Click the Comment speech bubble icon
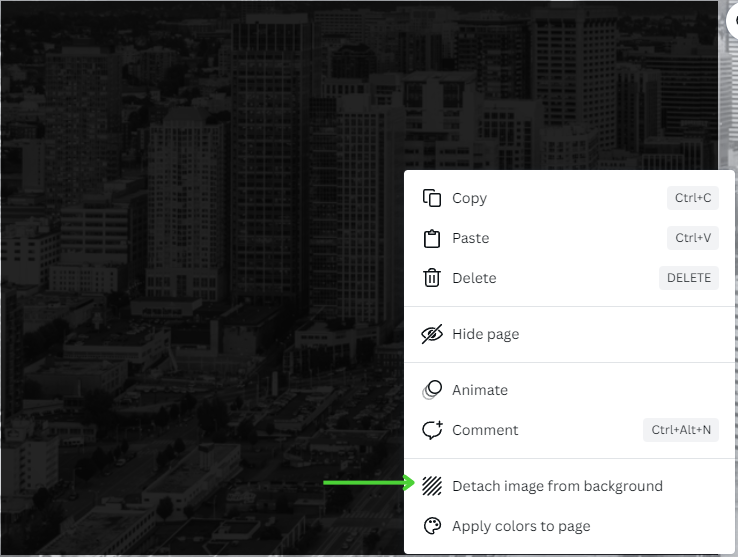The height and width of the screenshot is (557, 738). (432, 430)
